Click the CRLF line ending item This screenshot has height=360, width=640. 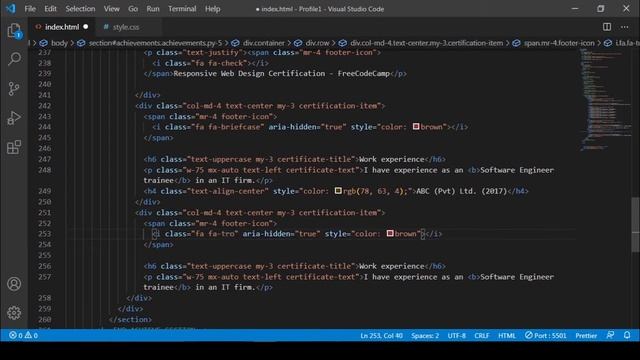482,336
